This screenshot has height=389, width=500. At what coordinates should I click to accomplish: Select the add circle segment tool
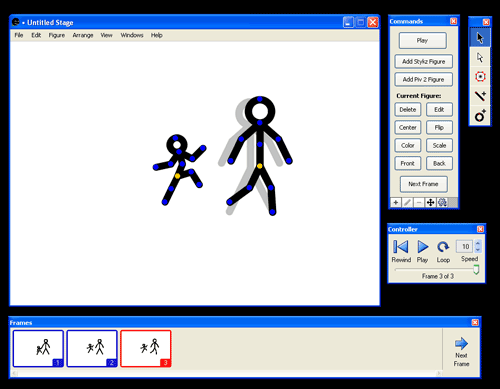coord(480,116)
